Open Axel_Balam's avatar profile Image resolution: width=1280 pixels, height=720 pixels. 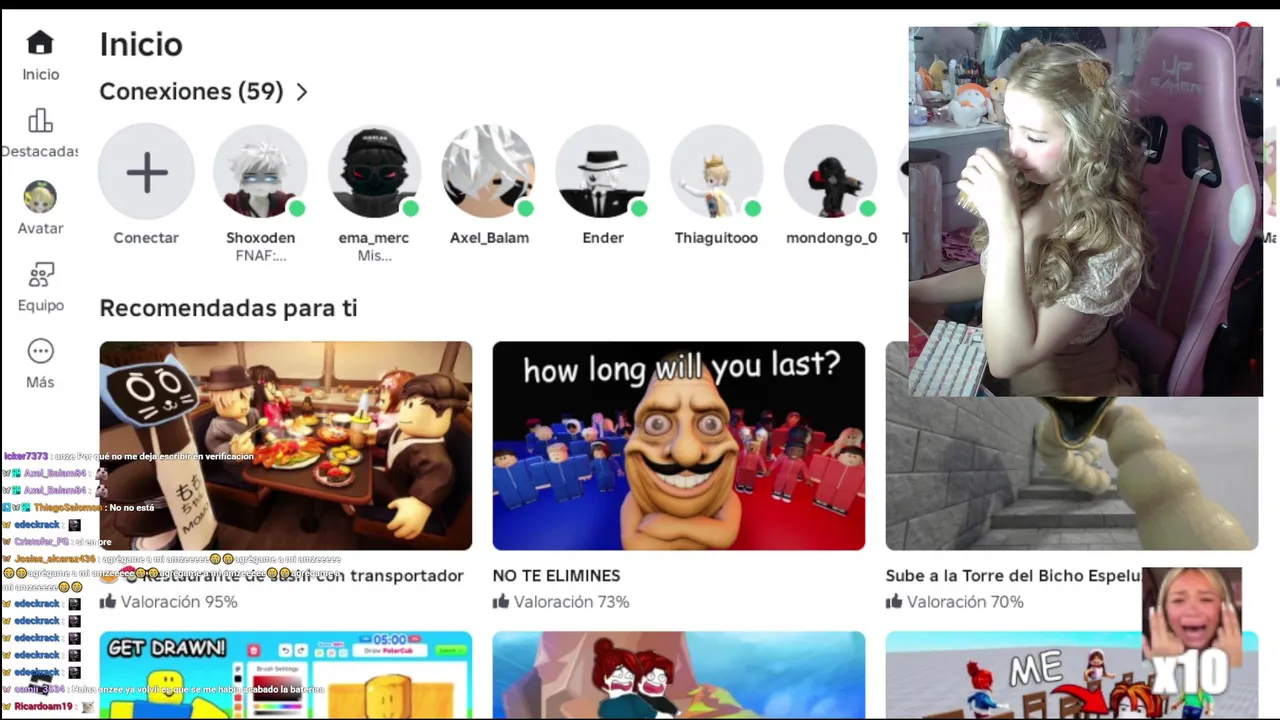[x=489, y=172]
